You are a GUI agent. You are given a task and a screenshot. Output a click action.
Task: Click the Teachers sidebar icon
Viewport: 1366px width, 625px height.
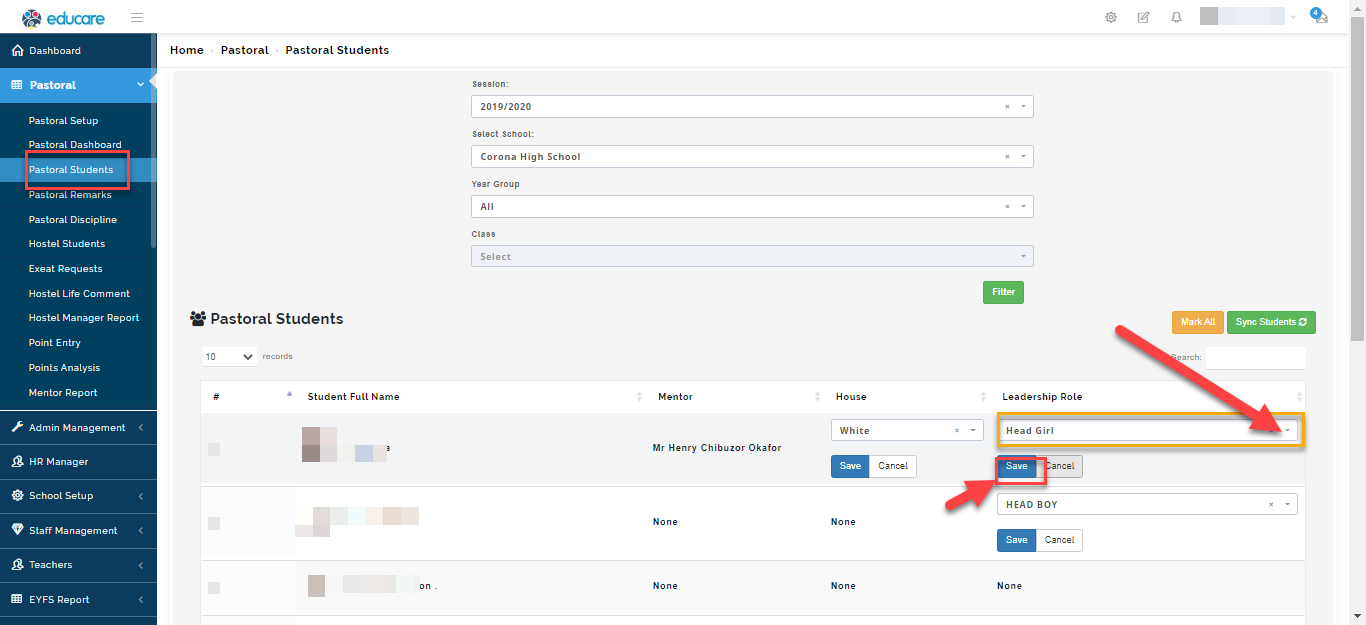point(18,565)
